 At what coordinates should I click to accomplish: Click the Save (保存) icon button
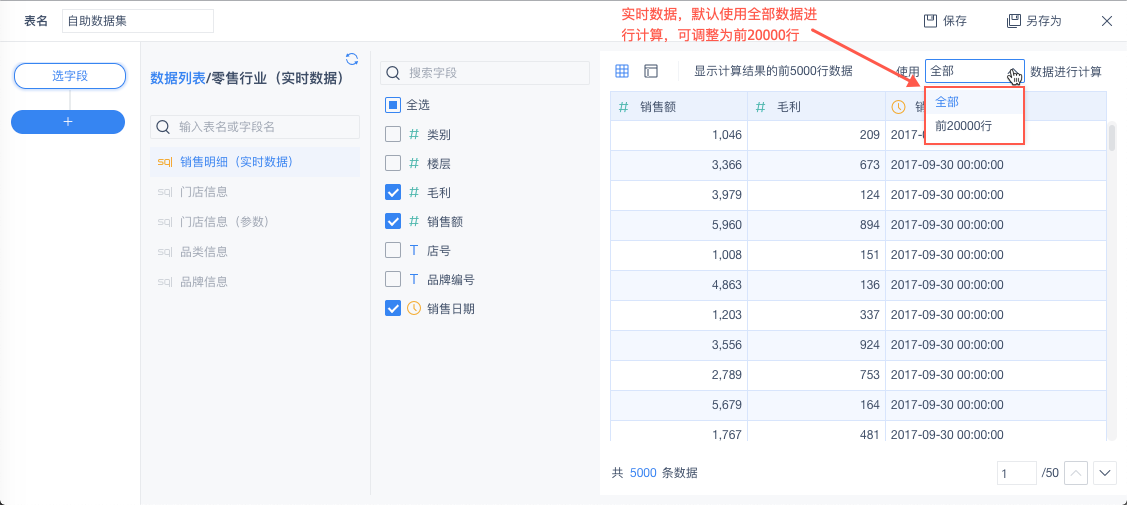[930, 20]
